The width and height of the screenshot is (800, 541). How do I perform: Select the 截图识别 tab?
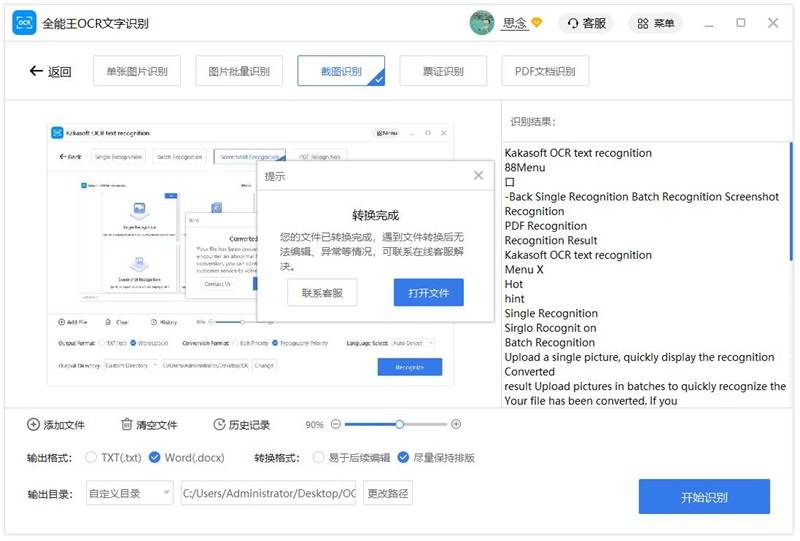341,71
